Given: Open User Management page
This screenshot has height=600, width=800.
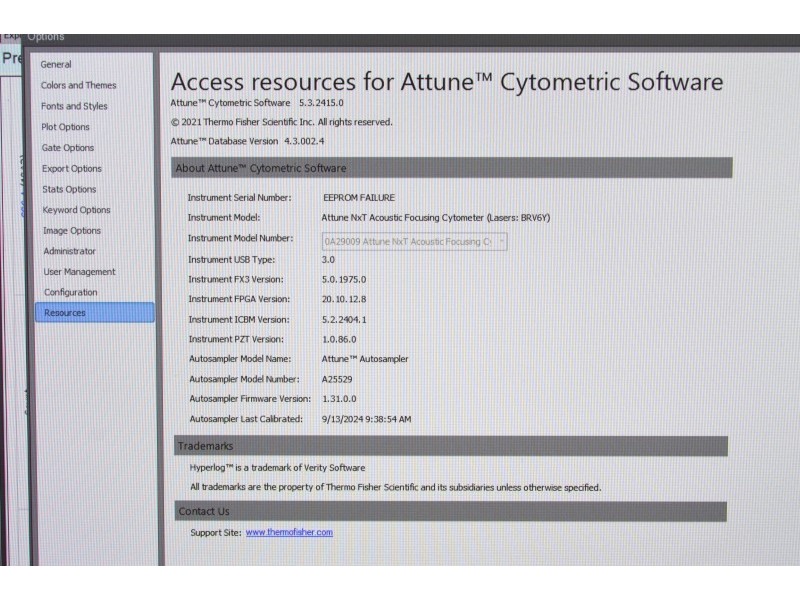Looking at the screenshot, I should click(80, 272).
